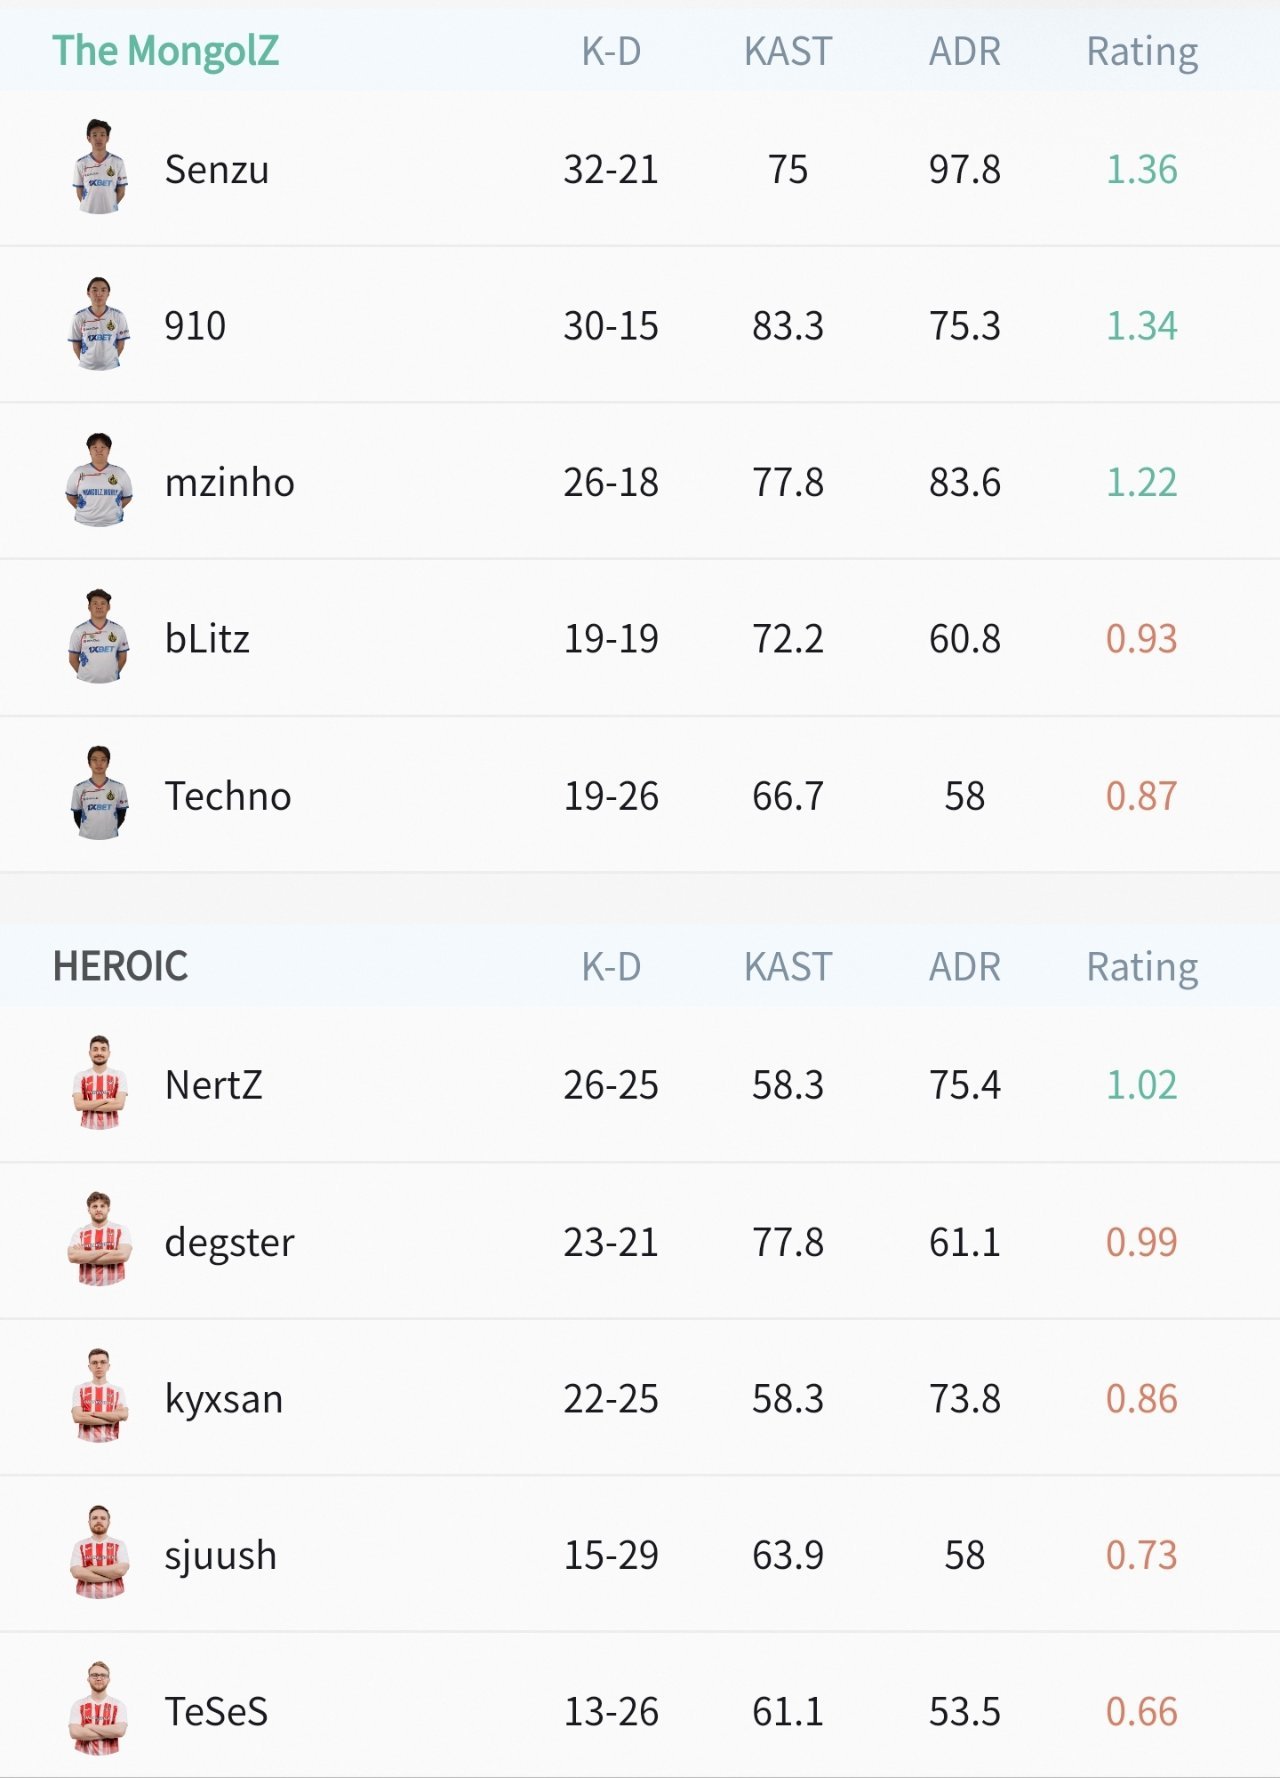The image size is (1280, 1778).
Task: Open mzinho's avatar image
Action: click(100, 481)
